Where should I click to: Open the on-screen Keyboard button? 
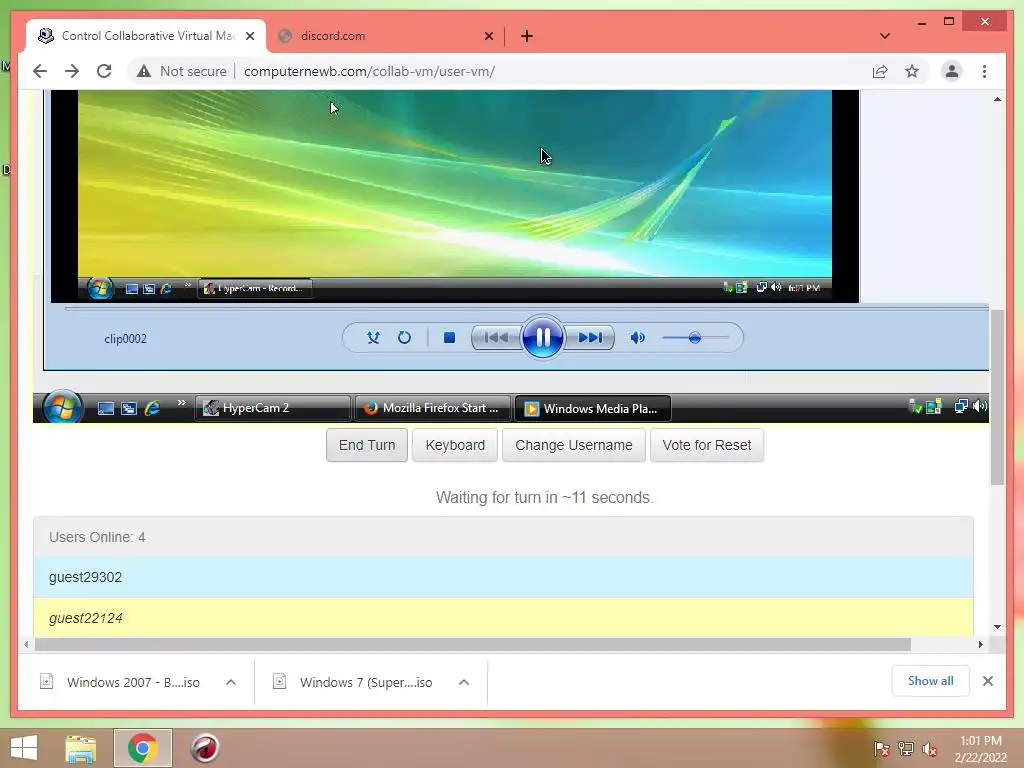455,445
